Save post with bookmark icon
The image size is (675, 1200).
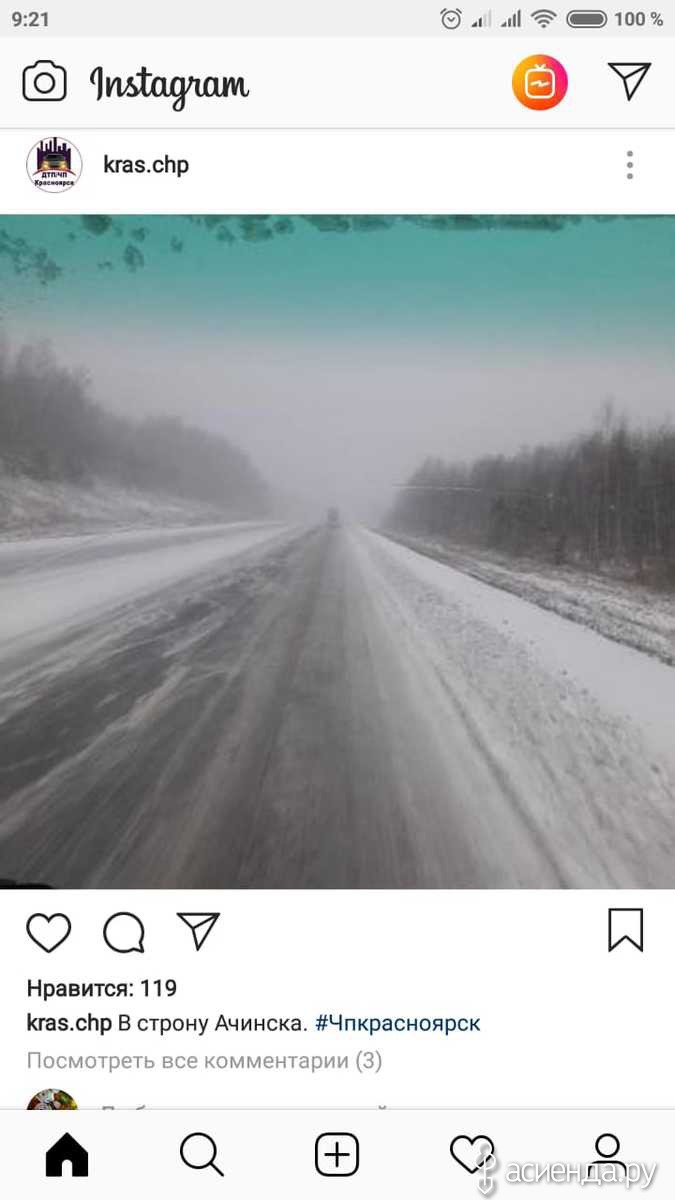pyautogui.click(x=626, y=930)
